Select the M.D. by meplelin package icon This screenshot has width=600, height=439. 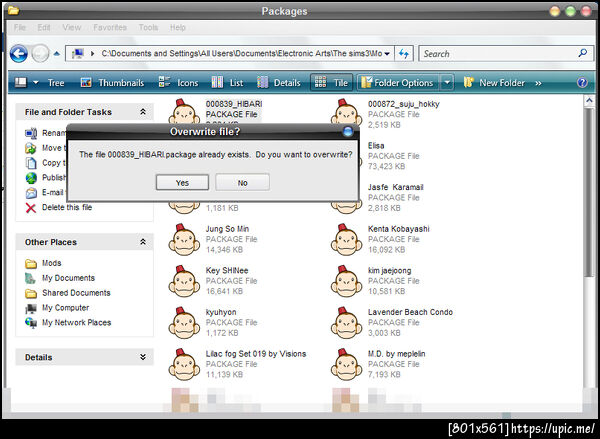click(346, 365)
